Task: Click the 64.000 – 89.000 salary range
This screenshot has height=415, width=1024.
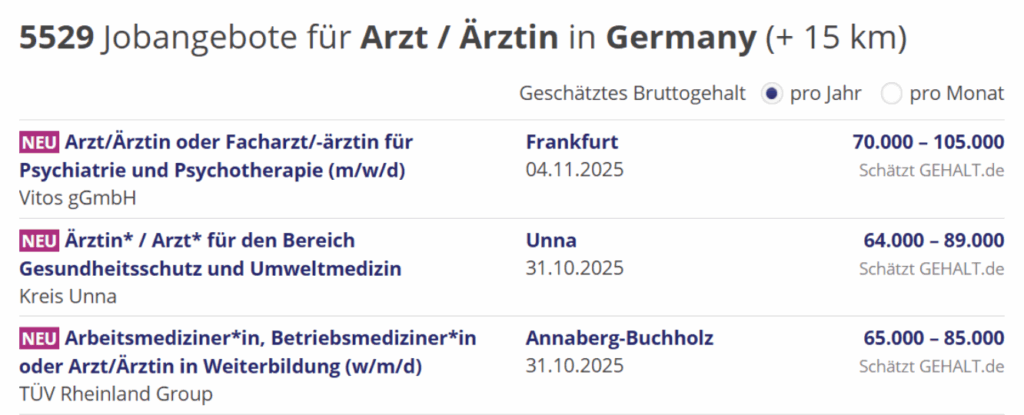Action: 934,241
